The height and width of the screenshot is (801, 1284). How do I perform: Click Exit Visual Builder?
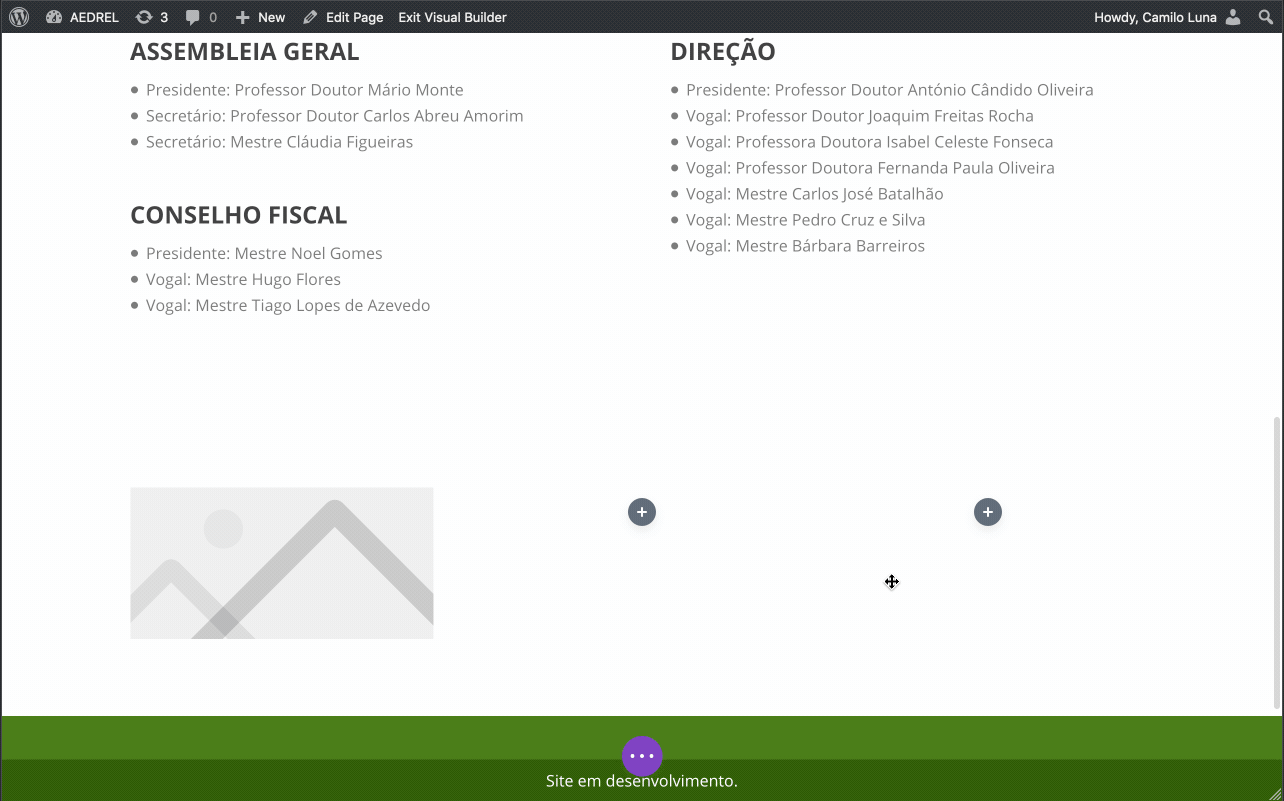coord(452,17)
